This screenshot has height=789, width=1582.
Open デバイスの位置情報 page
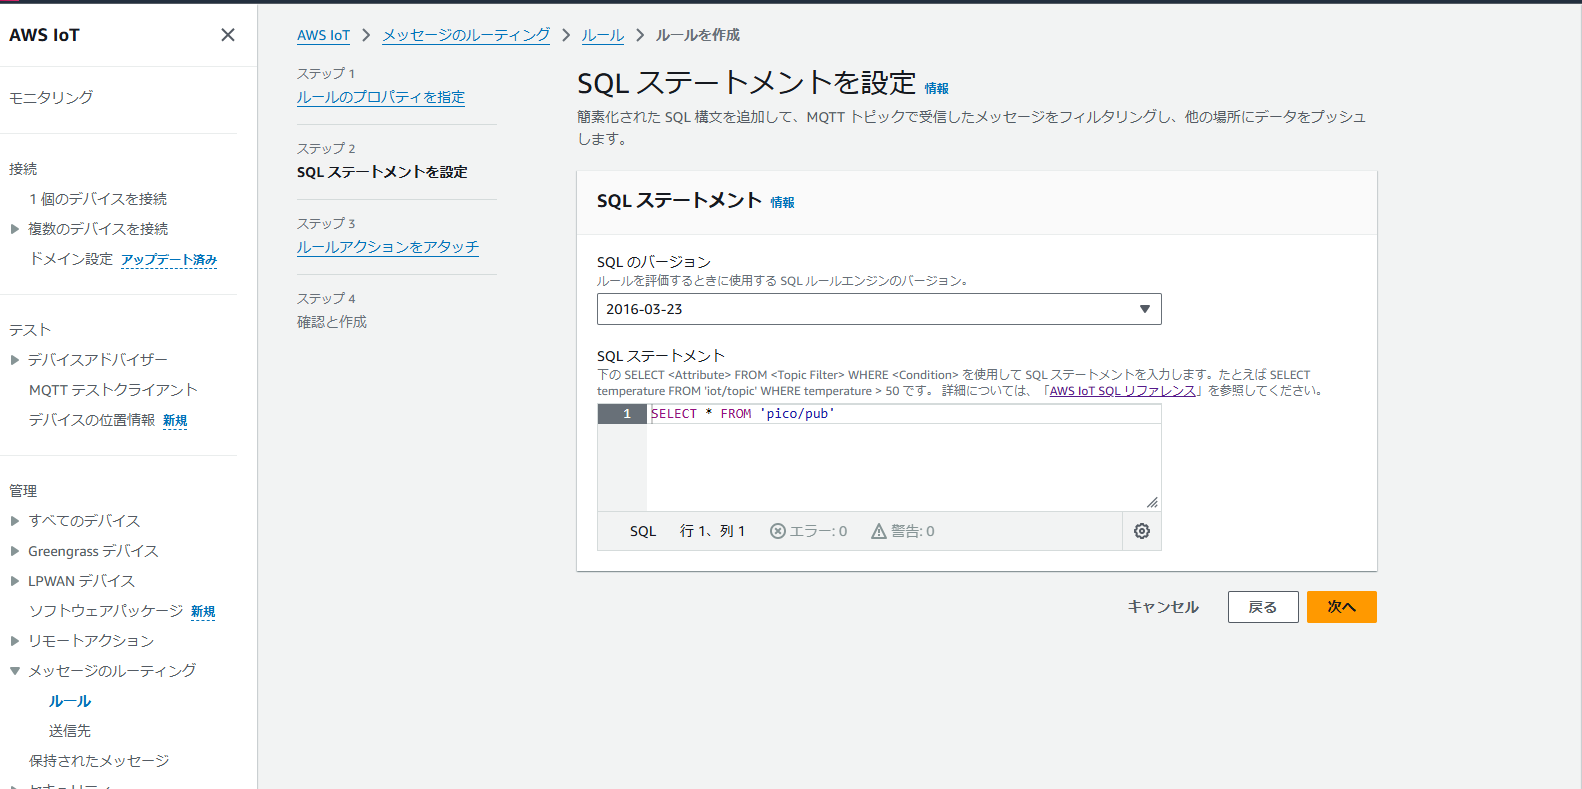pos(92,420)
